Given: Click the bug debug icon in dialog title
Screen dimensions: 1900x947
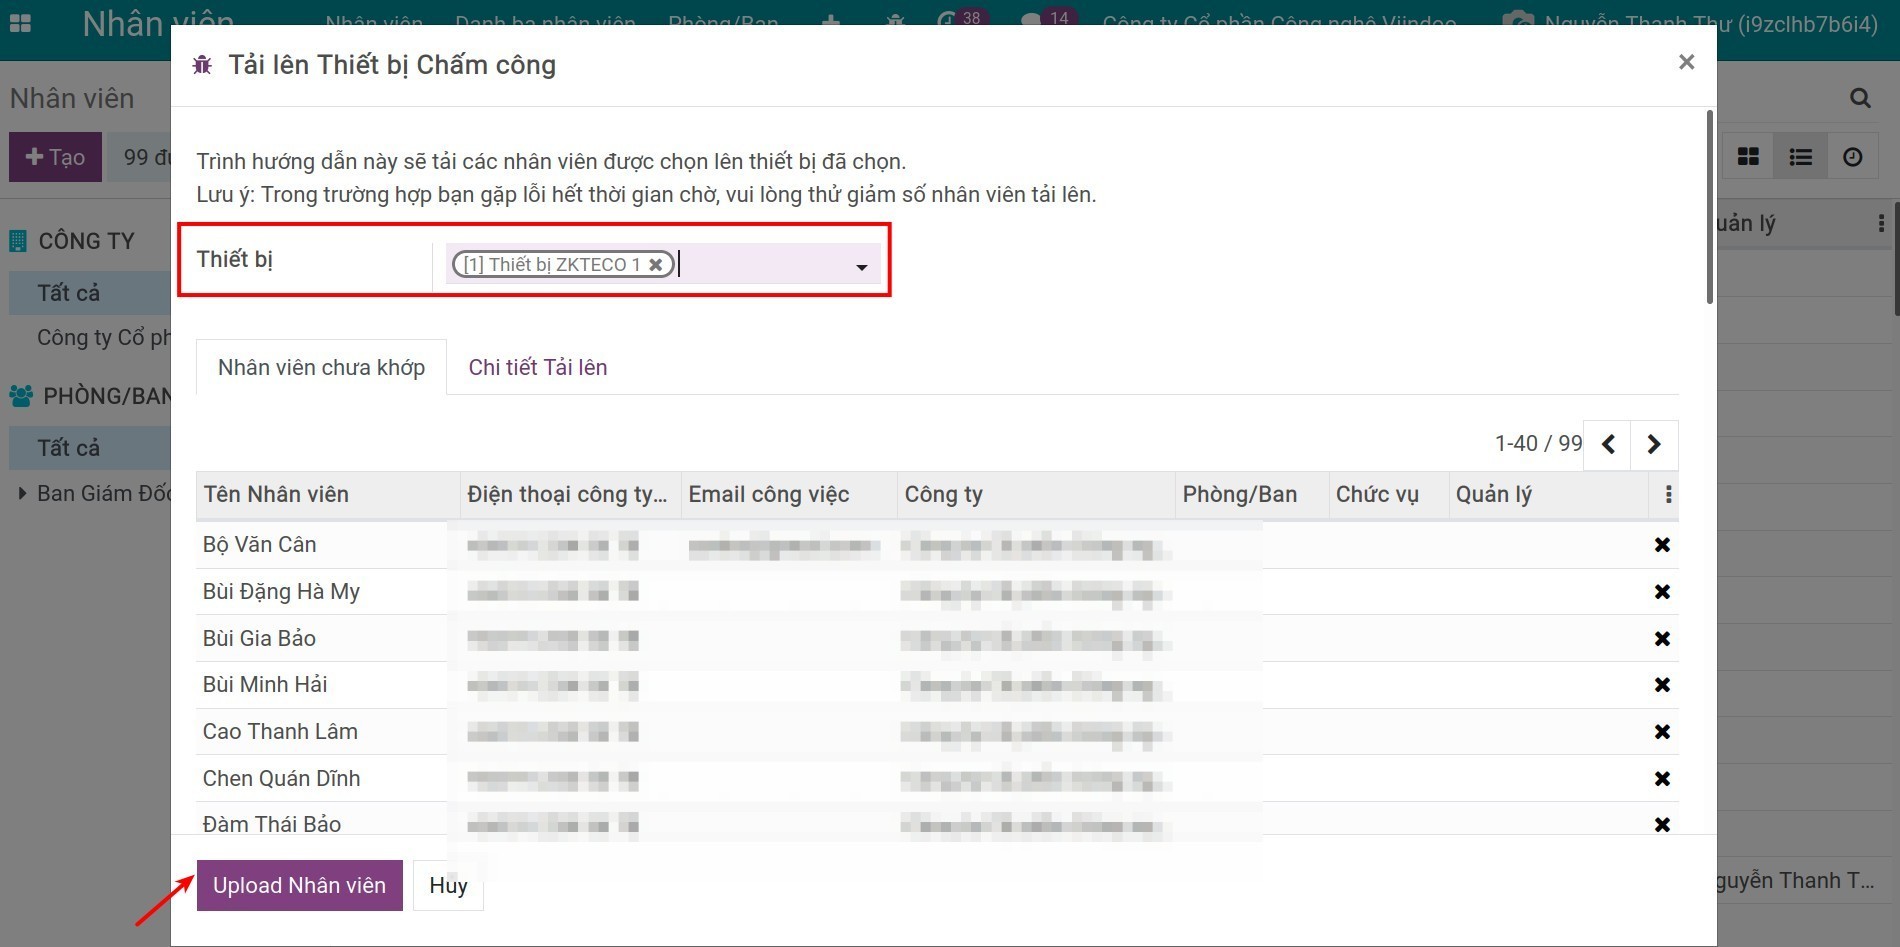Looking at the screenshot, I should coord(202,66).
